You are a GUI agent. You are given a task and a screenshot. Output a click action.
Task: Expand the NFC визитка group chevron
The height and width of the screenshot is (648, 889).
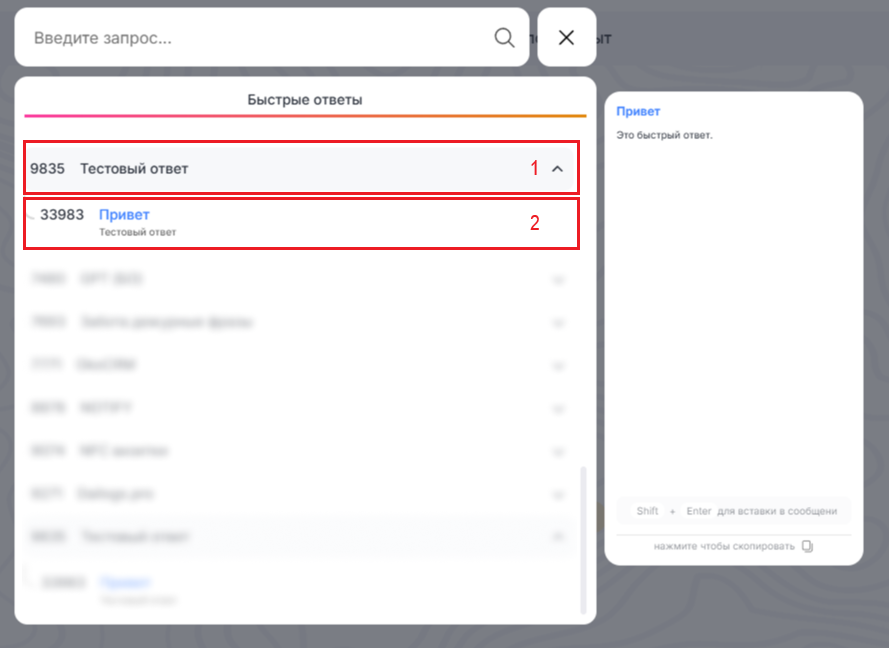pyautogui.click(x=558, y=451)
